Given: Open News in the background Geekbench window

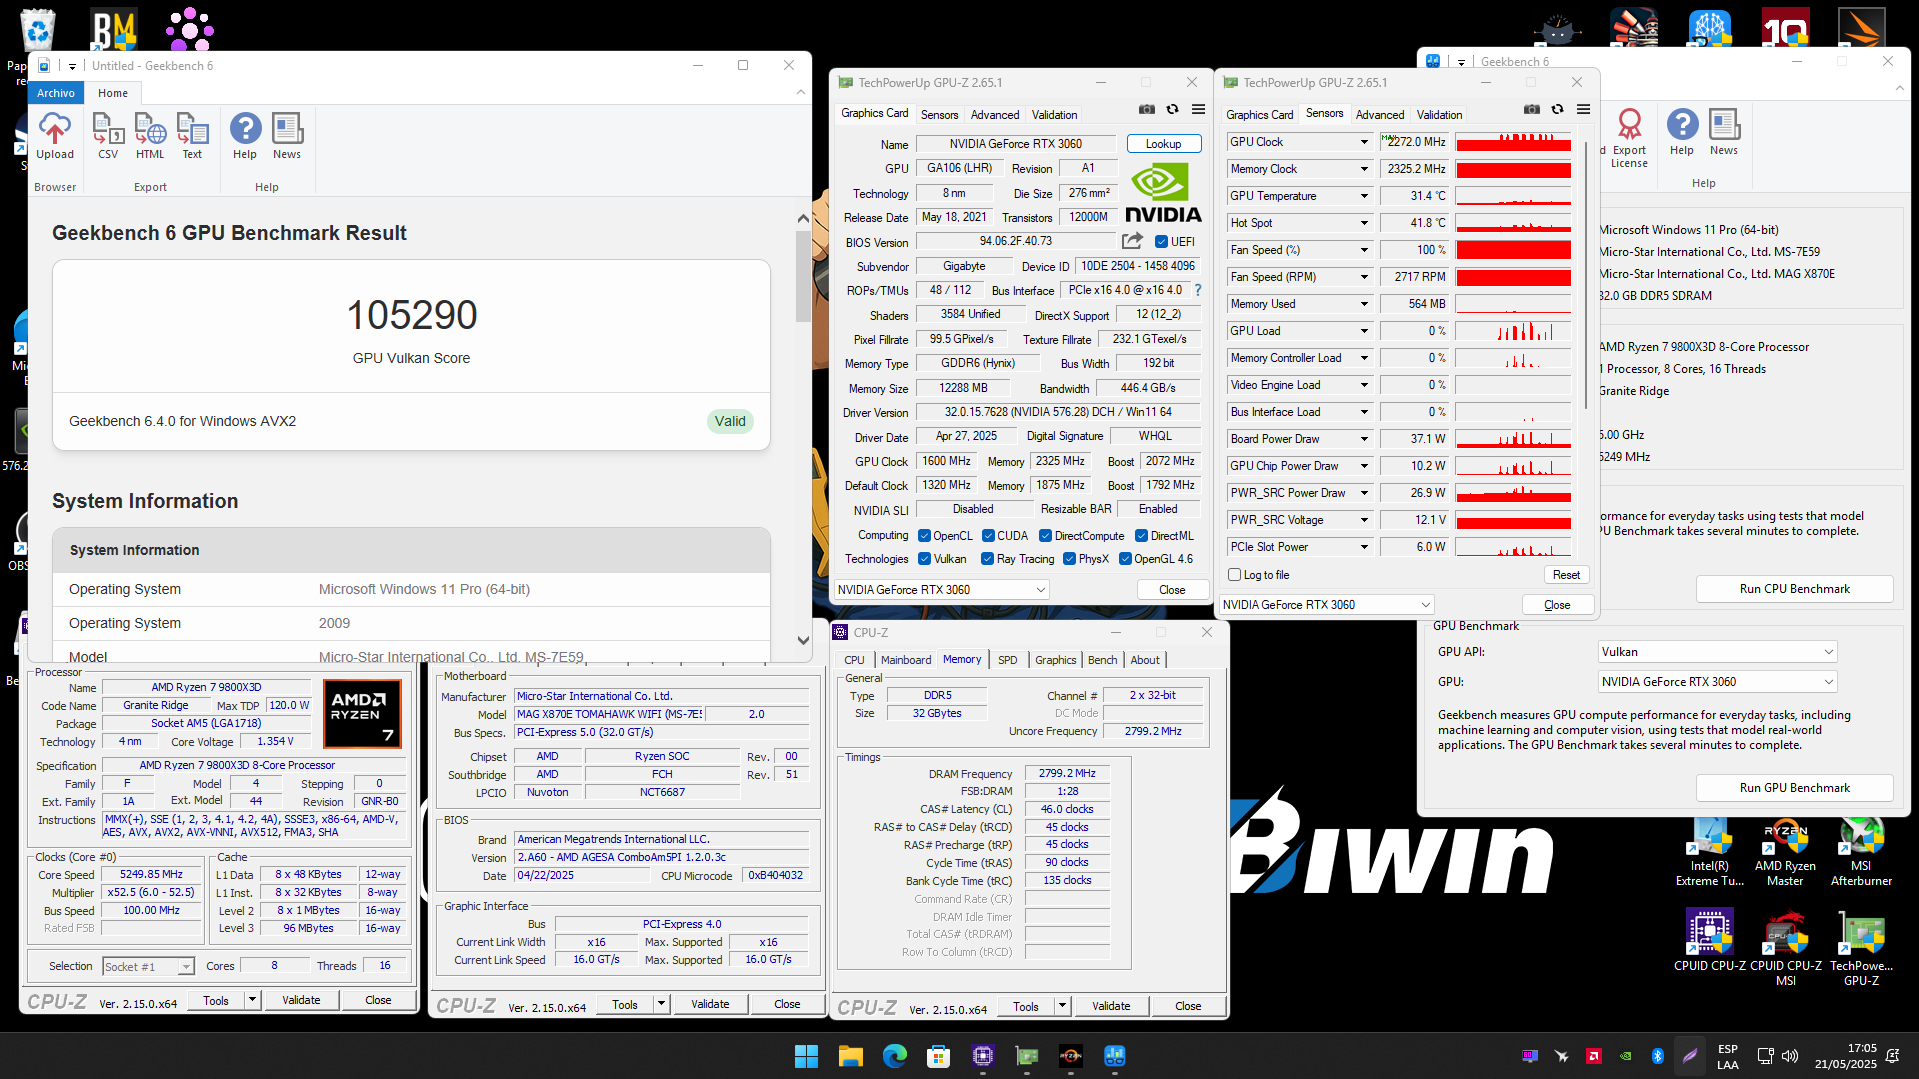Looking at the screenshot, I should [1724, 133].
